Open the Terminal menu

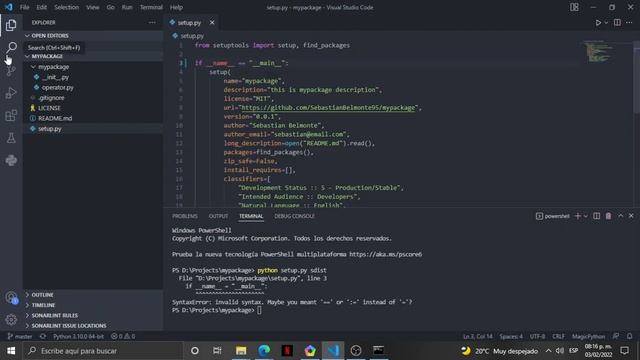tap(151, 7)
